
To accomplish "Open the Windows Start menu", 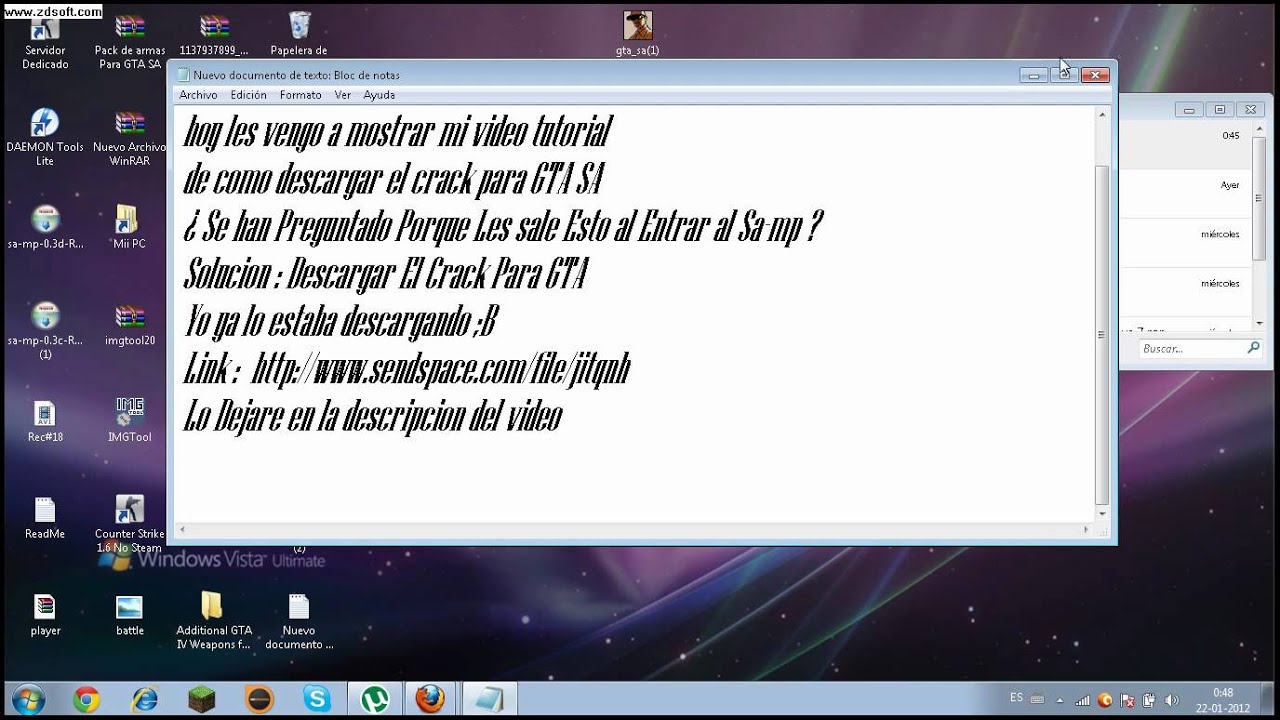I will pos(28,699).
